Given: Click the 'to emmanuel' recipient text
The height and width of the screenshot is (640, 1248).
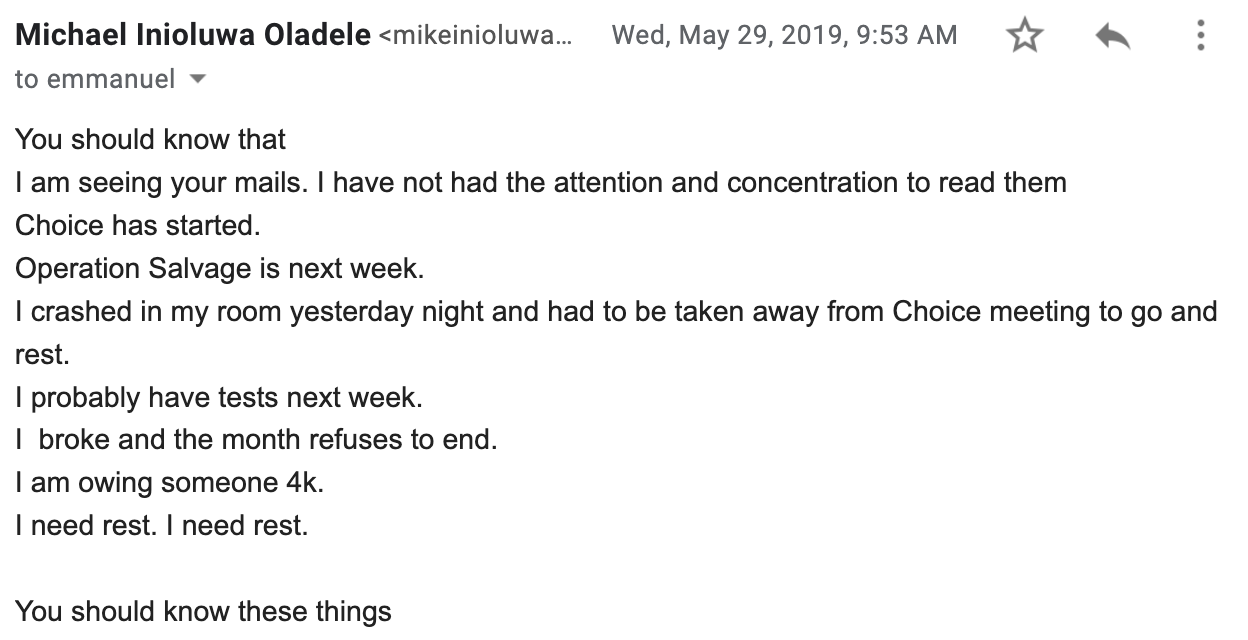Looking at the screenshot, I should click(x=95, y=79).
